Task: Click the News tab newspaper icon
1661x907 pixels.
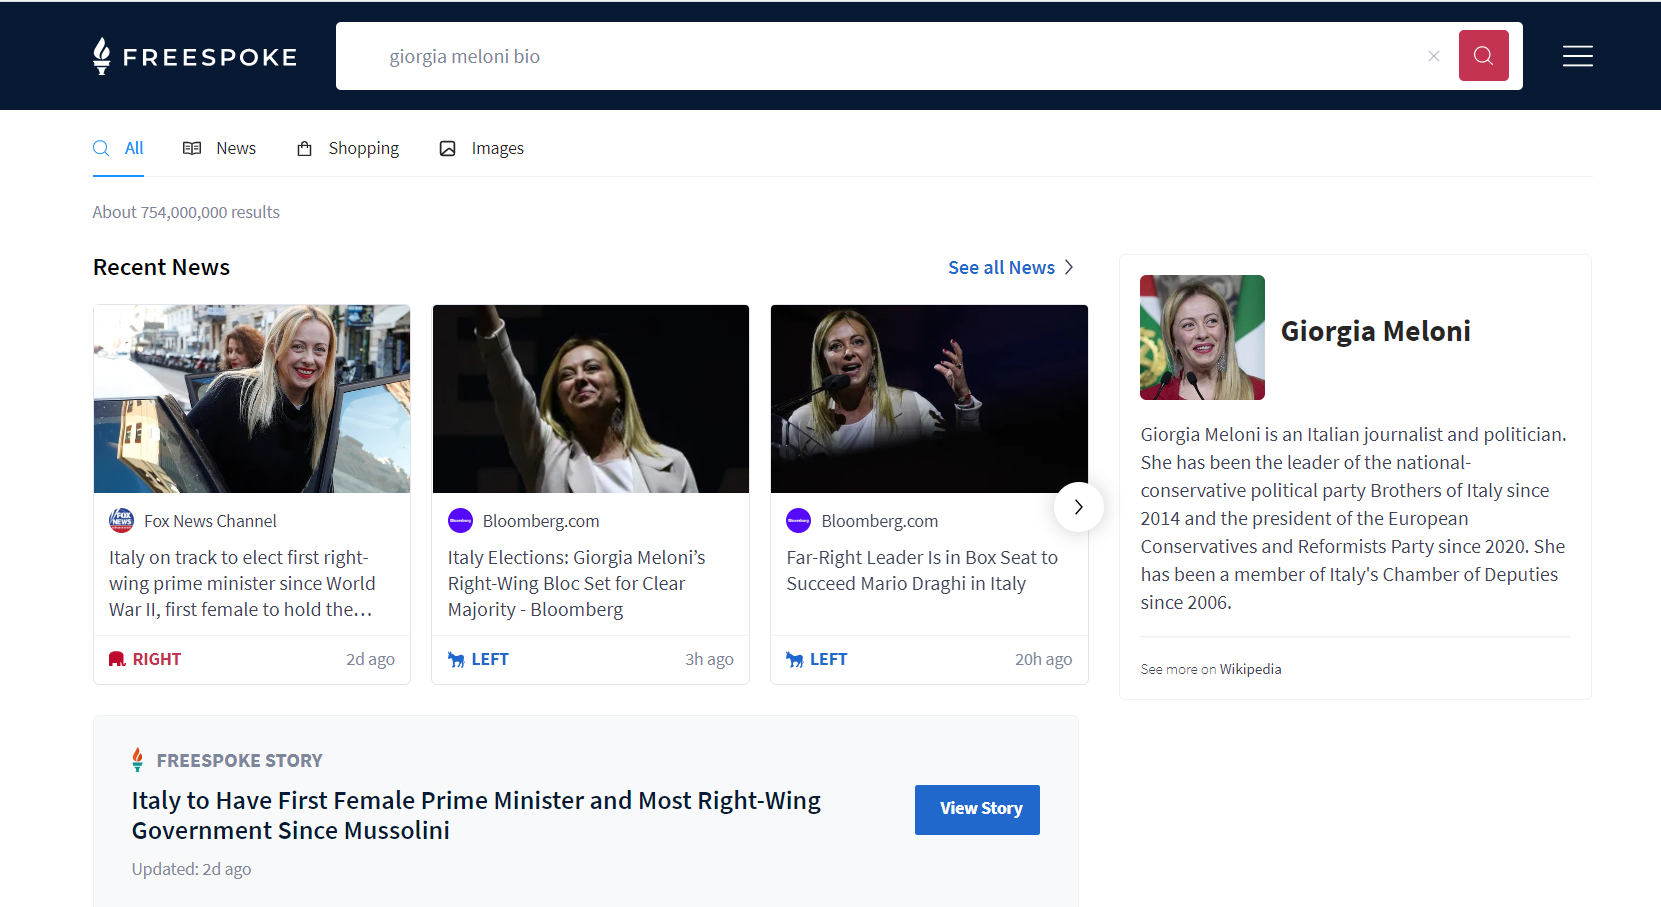Action: point(192,148)
